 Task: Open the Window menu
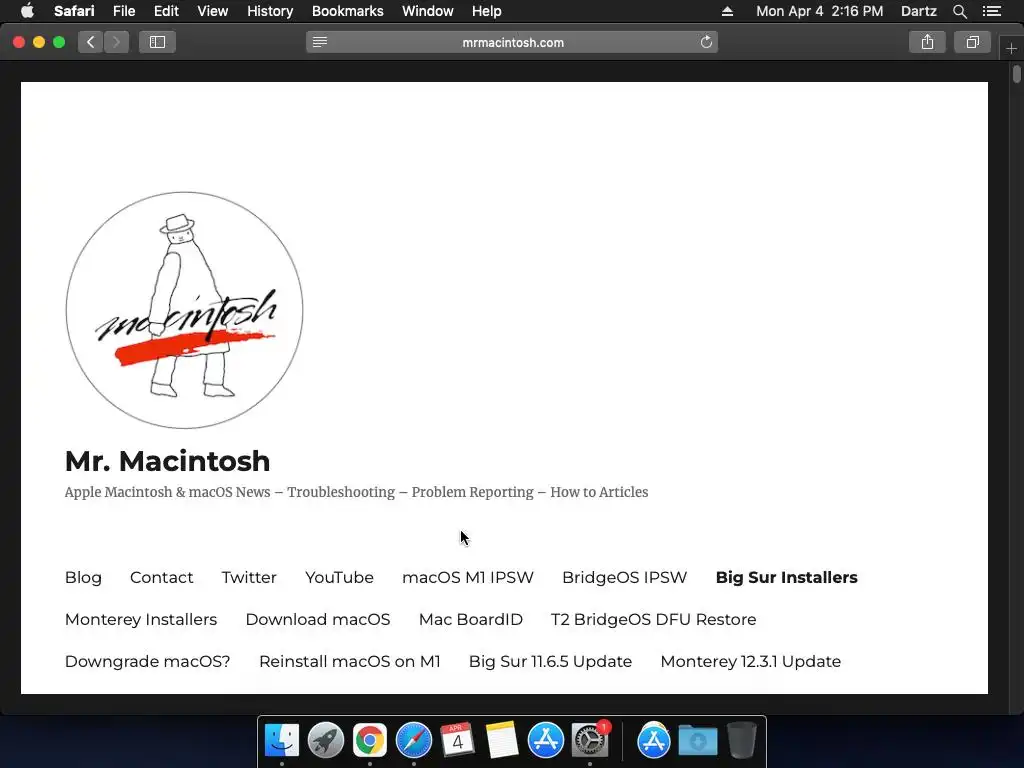[428, 11]
